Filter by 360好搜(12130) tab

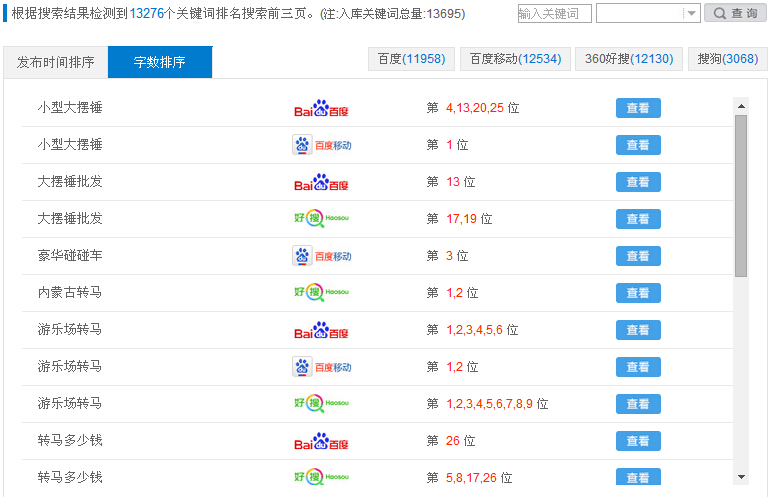pos(629,59)
